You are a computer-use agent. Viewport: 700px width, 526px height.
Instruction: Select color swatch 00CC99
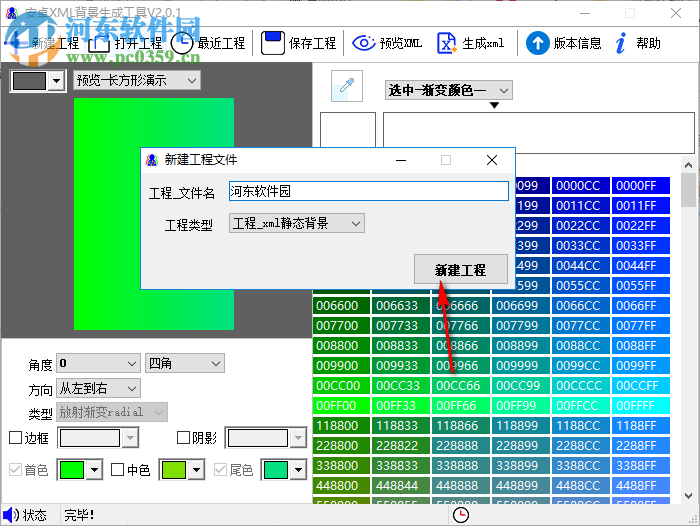pyautogui.click(x=521, y=386)
